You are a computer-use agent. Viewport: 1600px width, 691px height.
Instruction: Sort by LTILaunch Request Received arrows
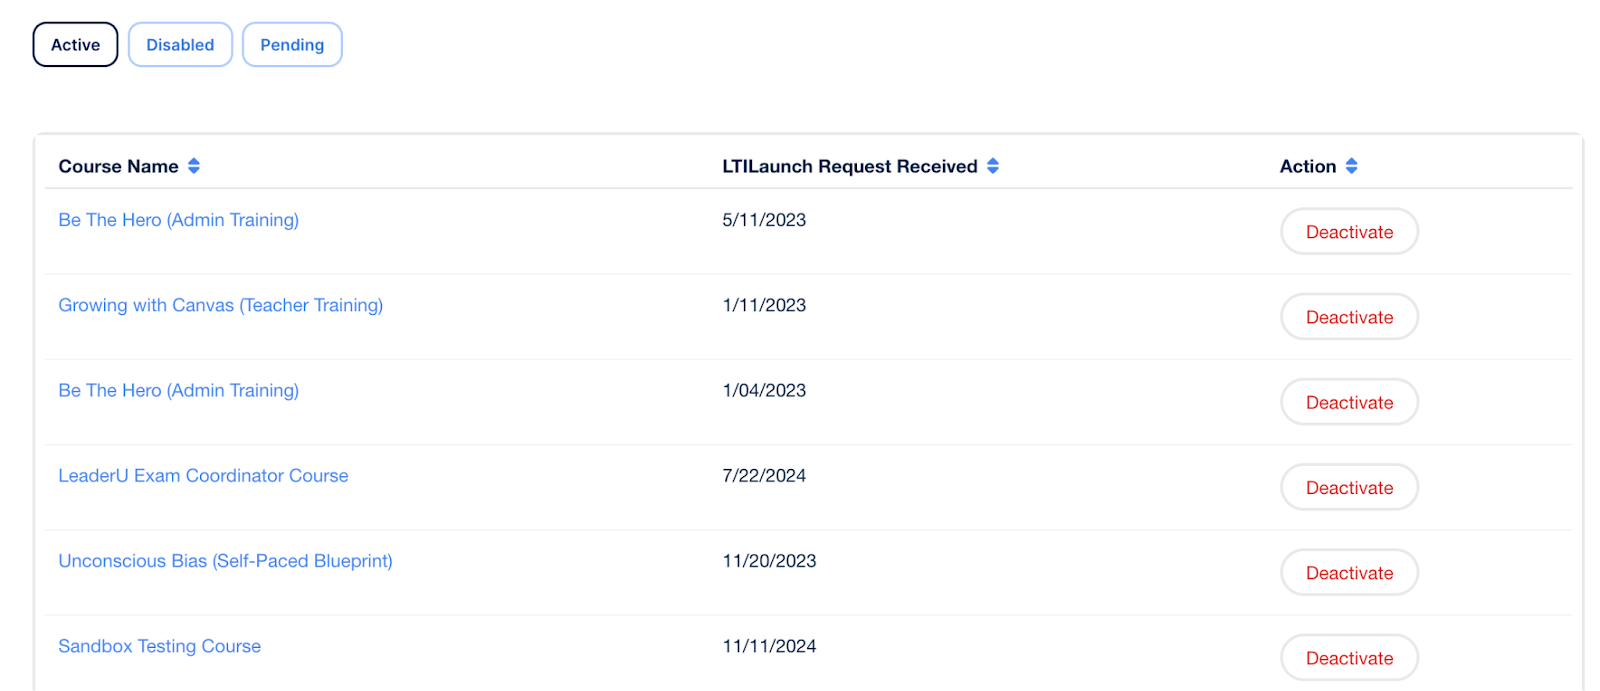point(993,166)
